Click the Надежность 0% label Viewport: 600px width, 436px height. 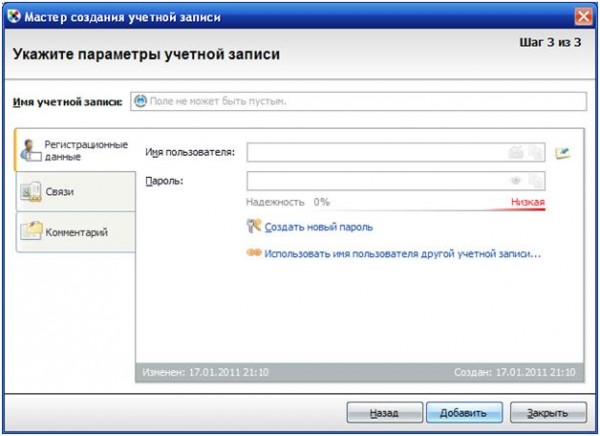click(x=288, y=202)
